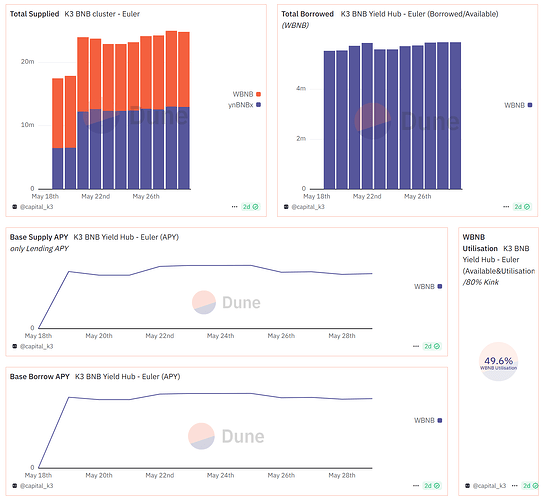542x500 pixels.
Task: Open the Total Borrowed panel's three-dot menu
Action: 506,207
